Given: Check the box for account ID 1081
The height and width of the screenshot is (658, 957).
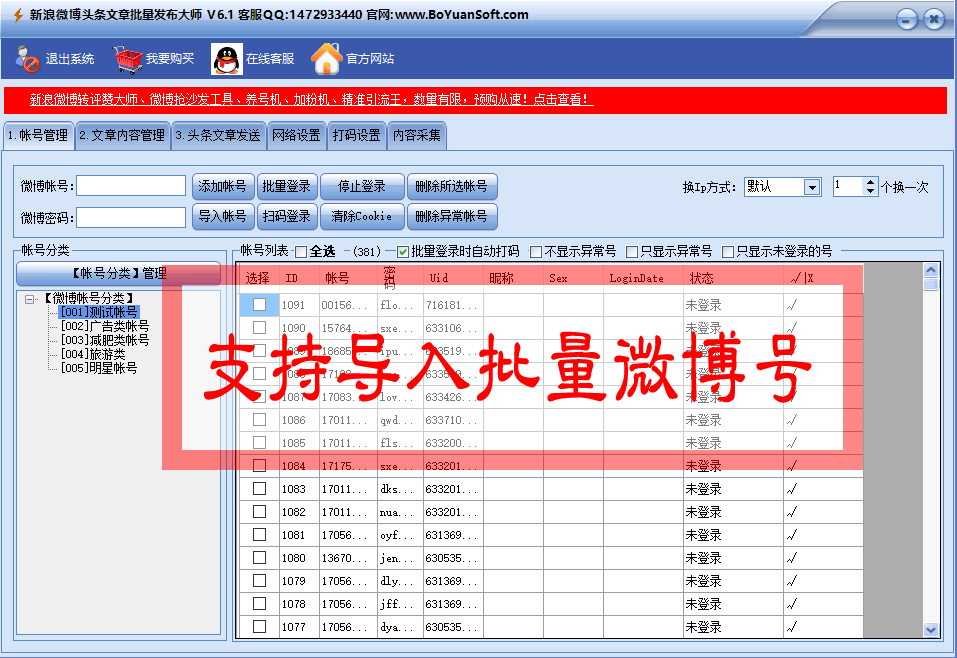Looking at the screenshot, I should click(259, 535).
